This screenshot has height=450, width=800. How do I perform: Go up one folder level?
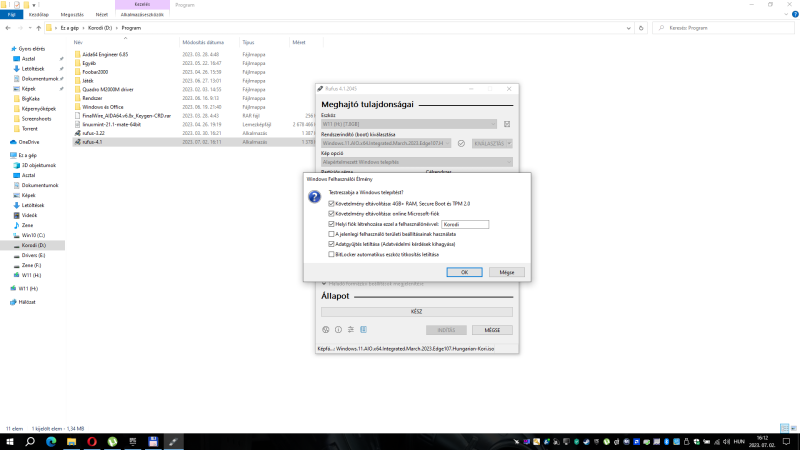point(39,28)
